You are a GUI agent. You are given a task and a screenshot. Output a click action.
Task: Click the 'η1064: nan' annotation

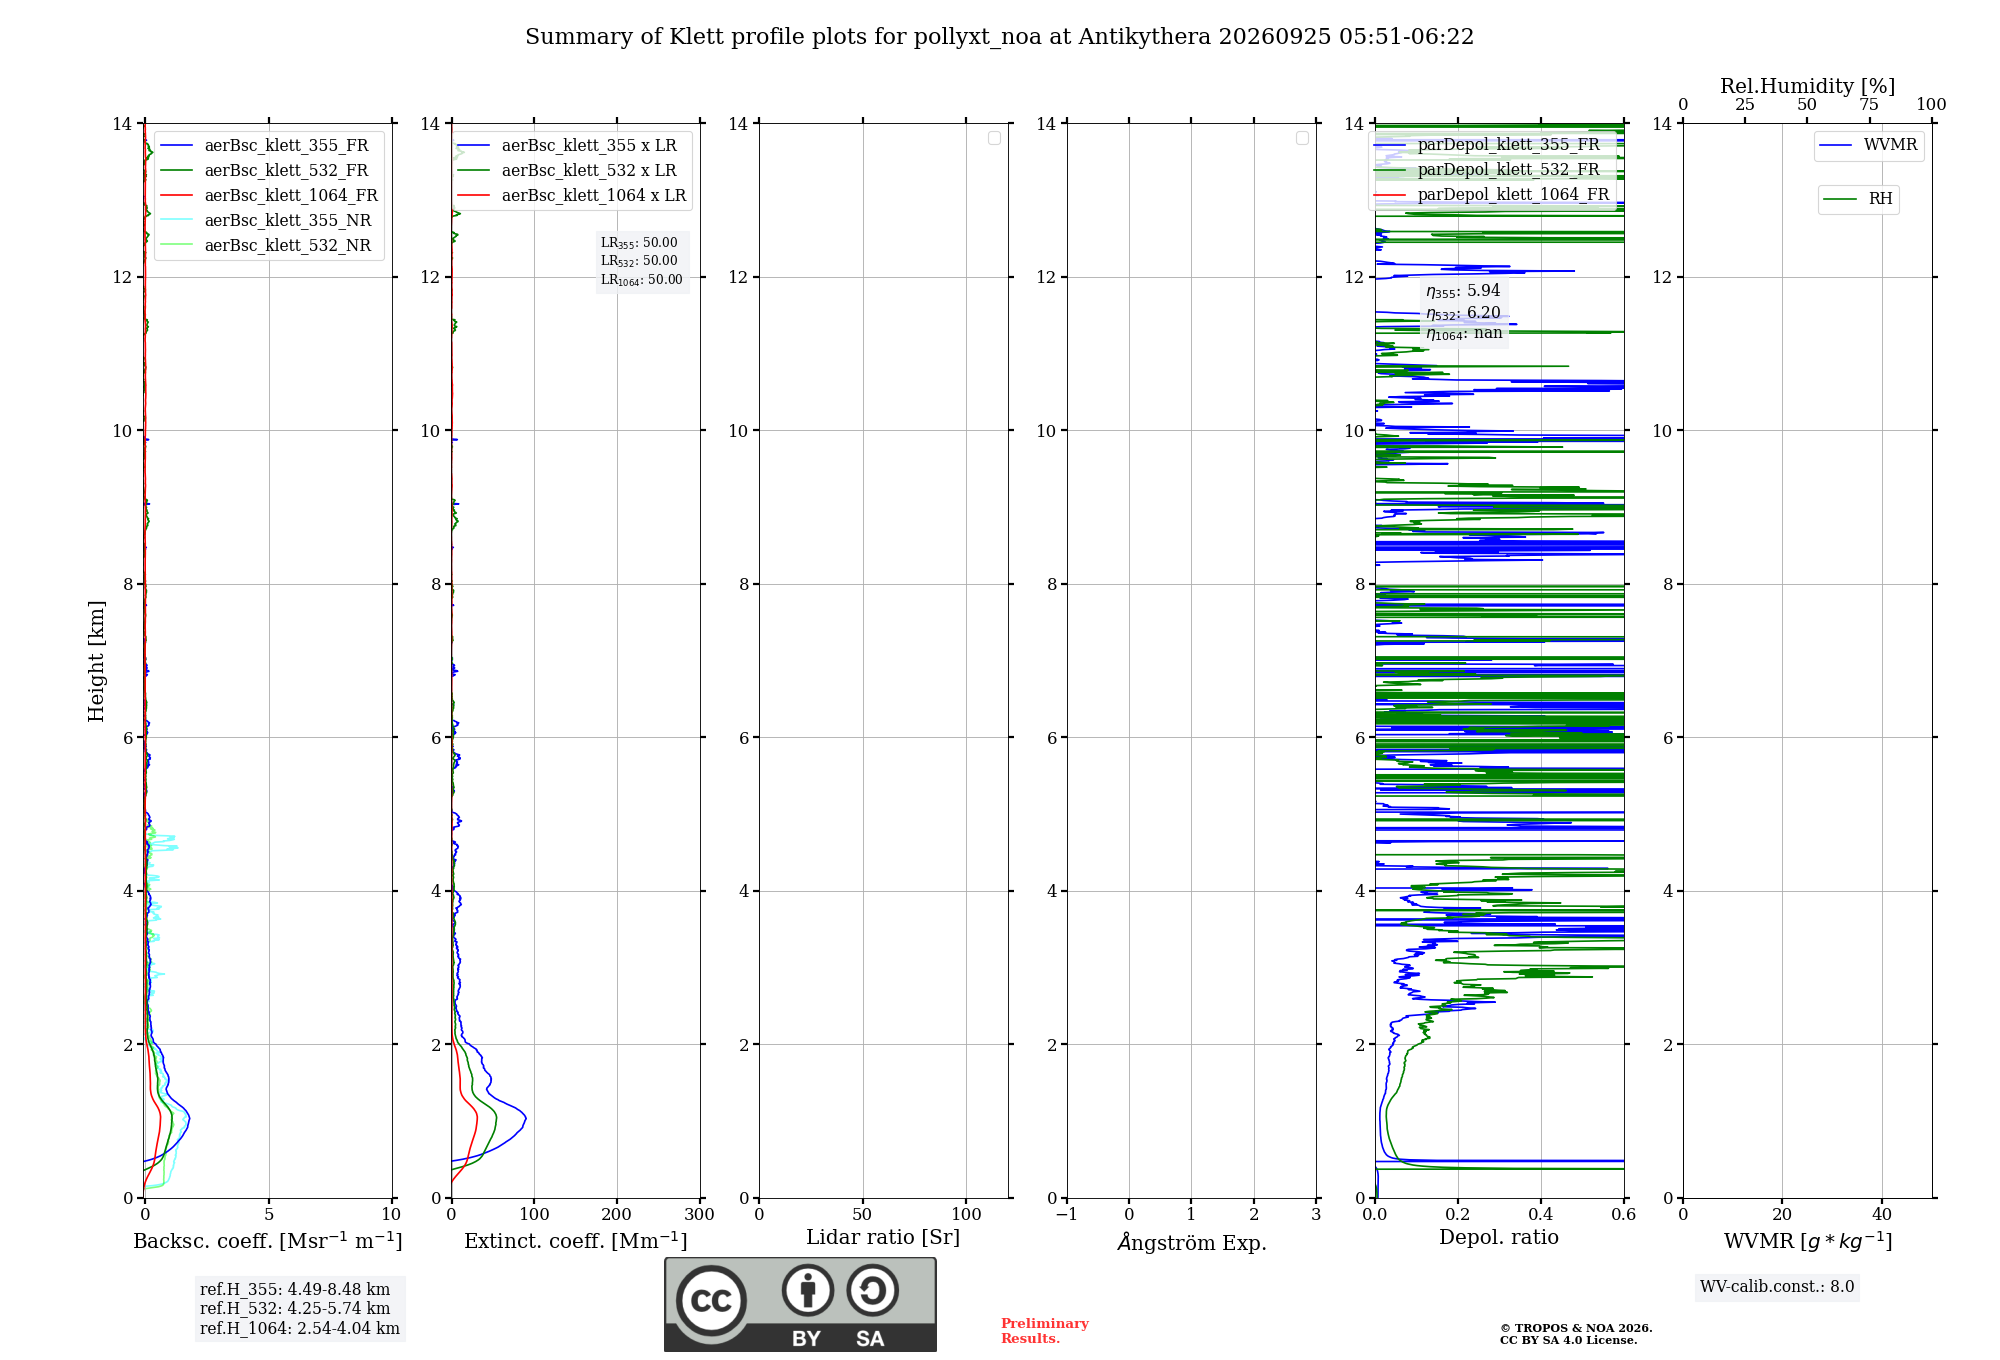pyautogui.click(x=1464, y=333)
